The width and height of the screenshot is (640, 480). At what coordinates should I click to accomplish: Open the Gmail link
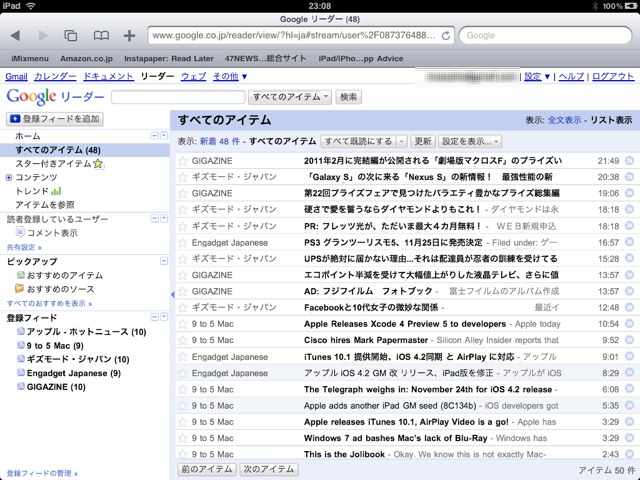[x=16, y=76]
